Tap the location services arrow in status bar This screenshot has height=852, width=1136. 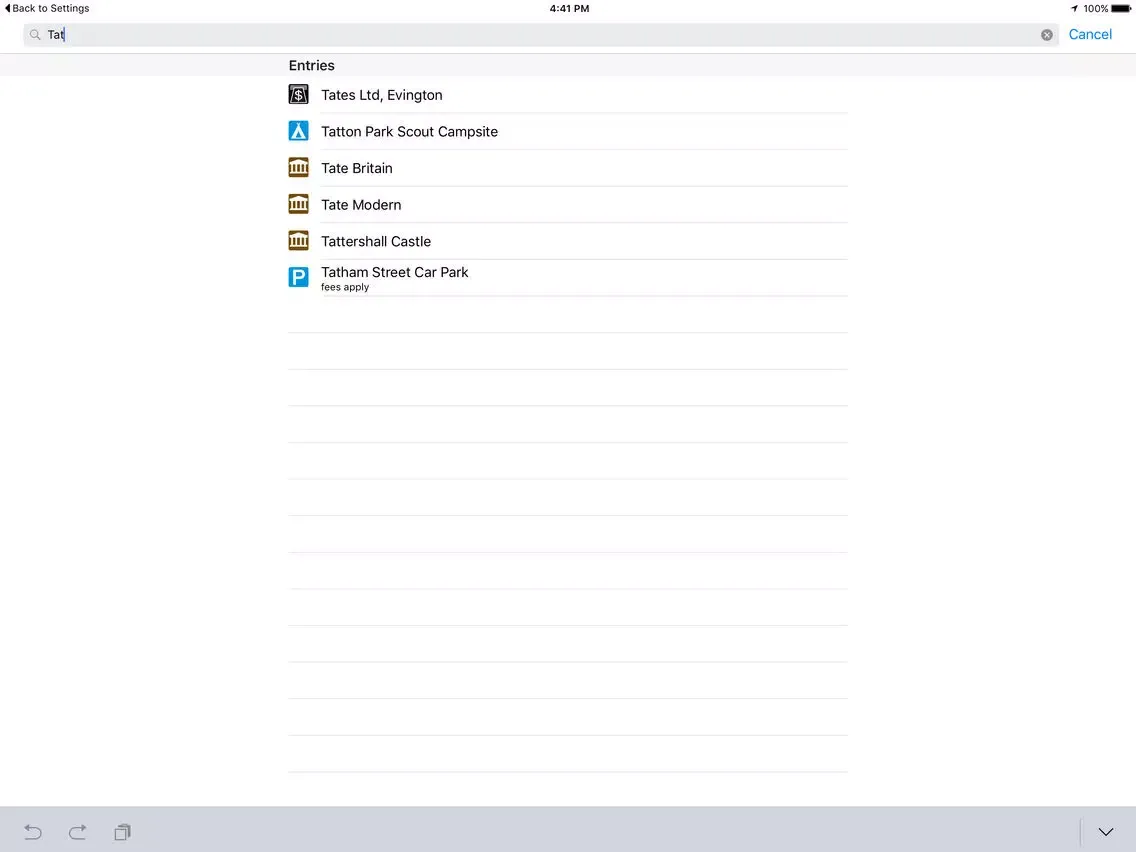(1074, 9)
